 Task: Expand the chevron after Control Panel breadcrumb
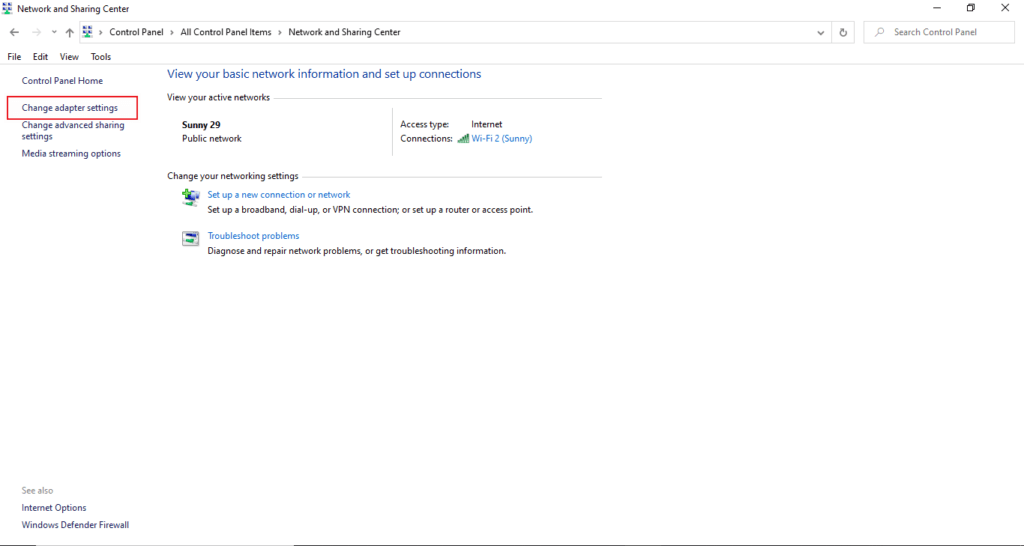(172, 32)
